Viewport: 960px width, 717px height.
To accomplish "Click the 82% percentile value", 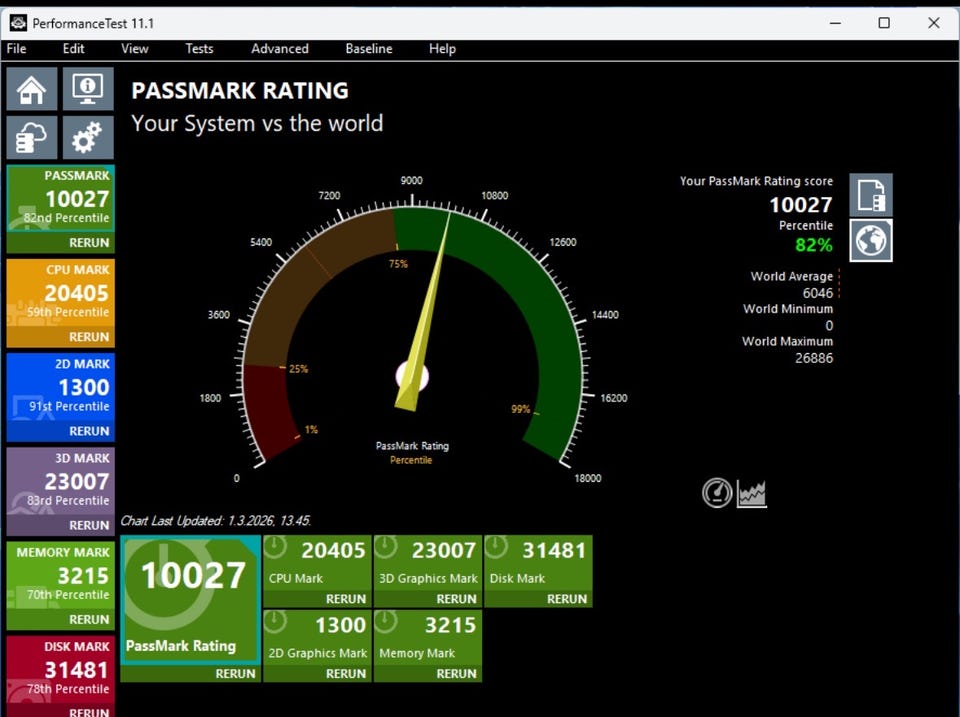I will click(x=814, y=245).
